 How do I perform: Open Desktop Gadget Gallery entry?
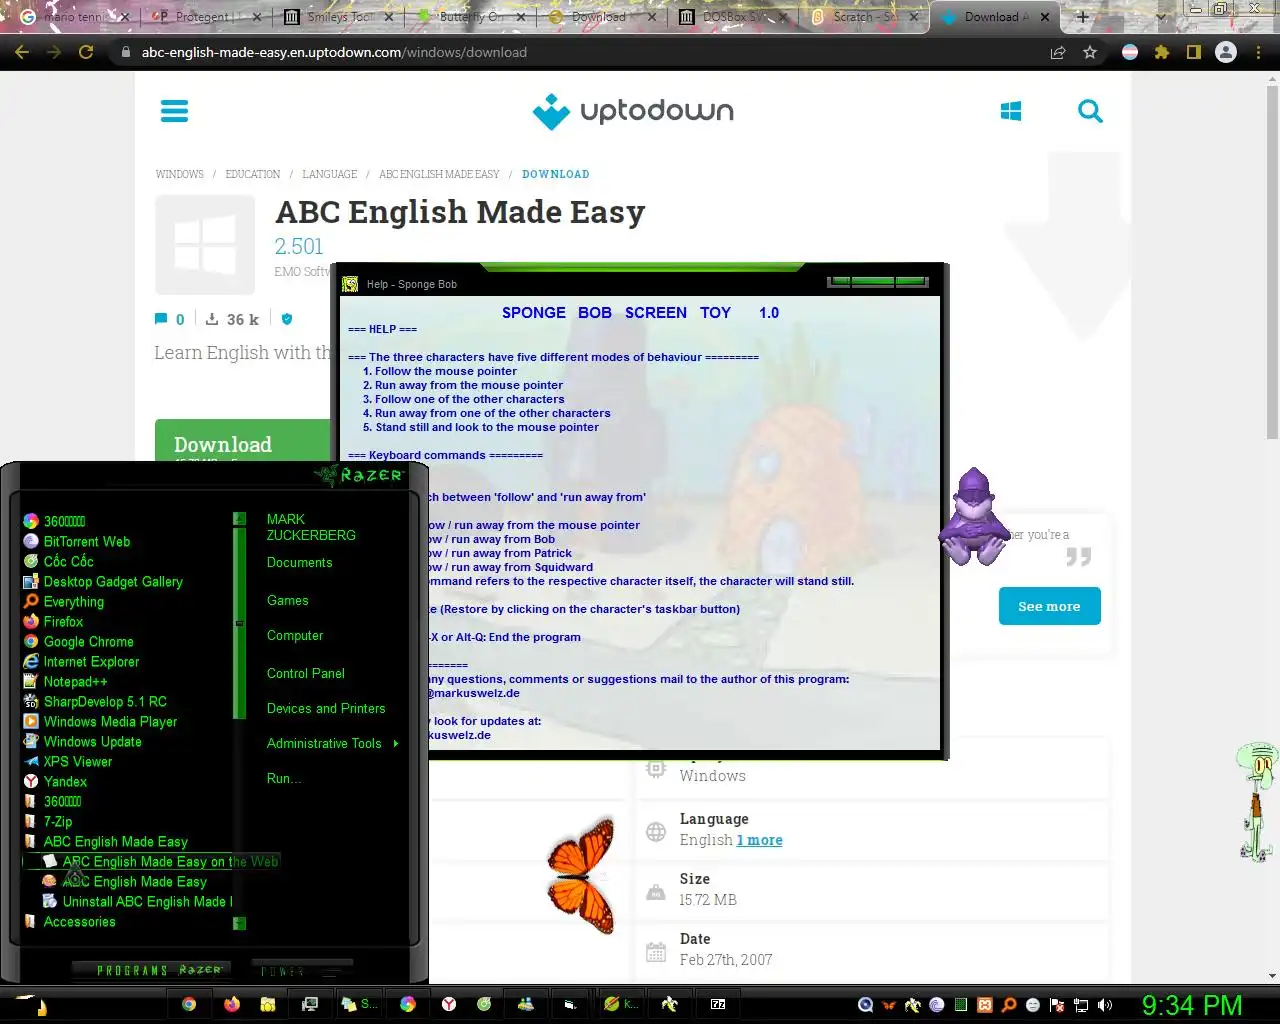coord(113,581)
